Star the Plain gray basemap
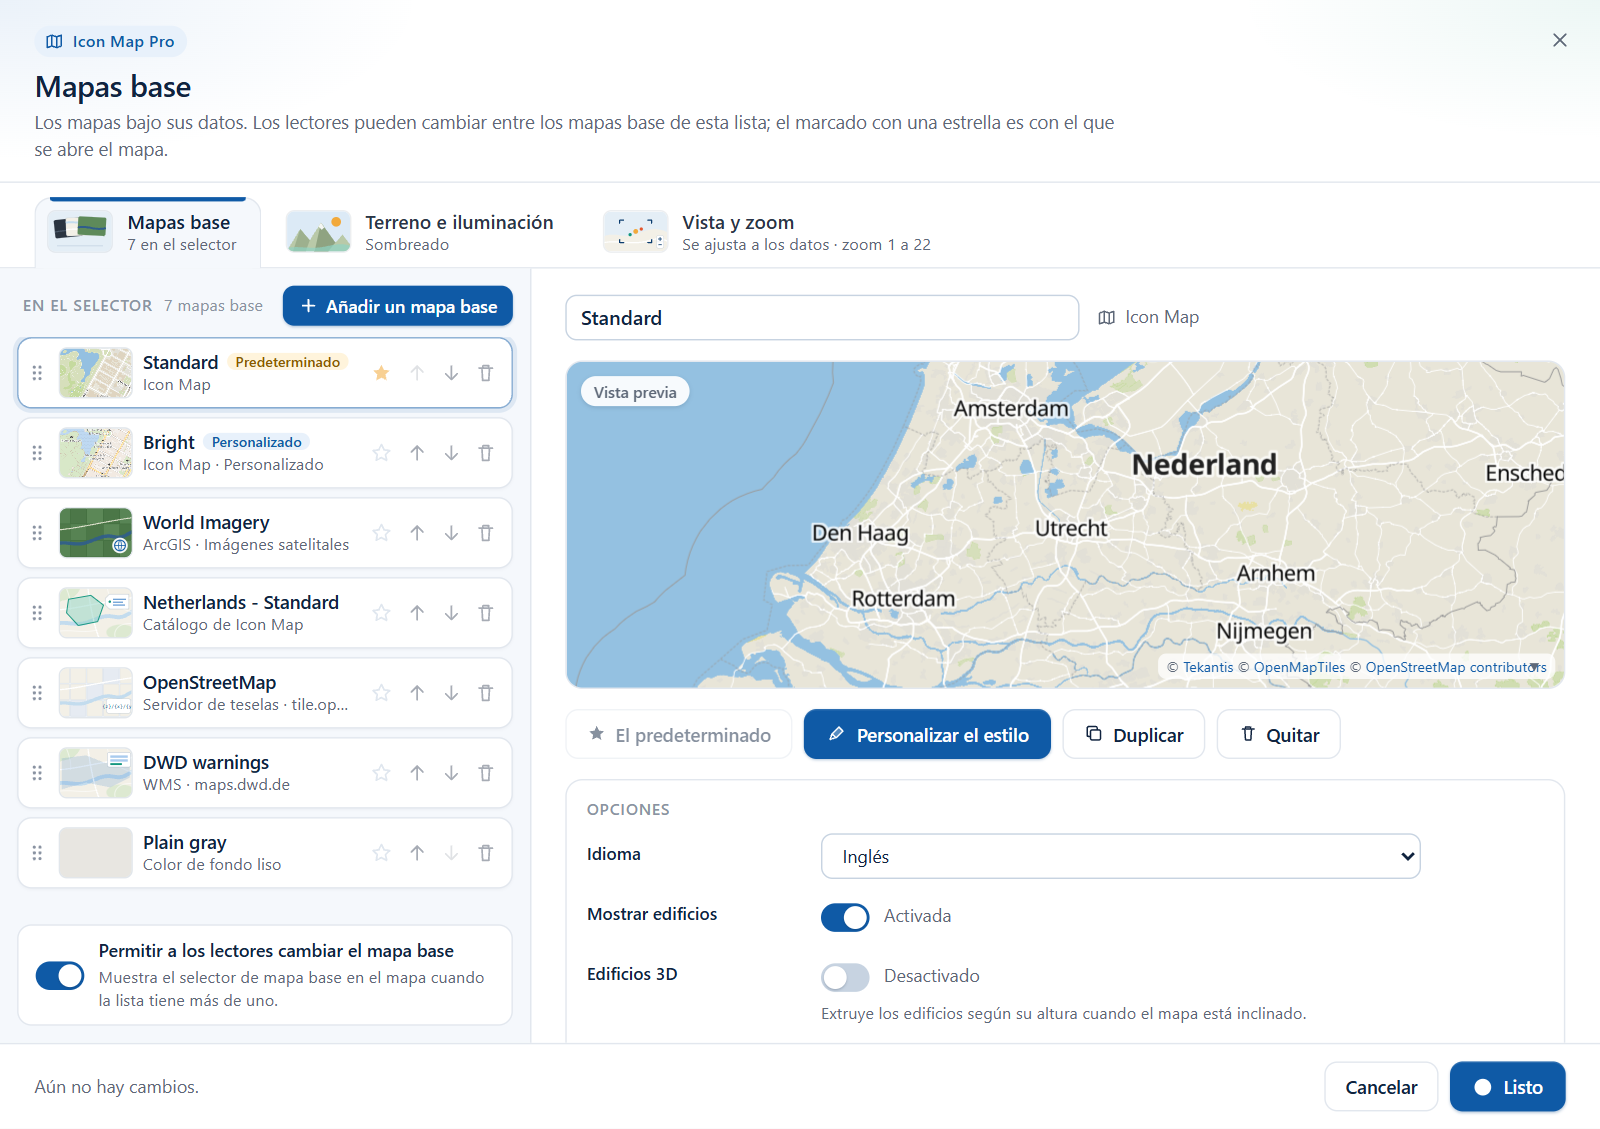Screen dimensions: 1600x1129 [381, 853]
